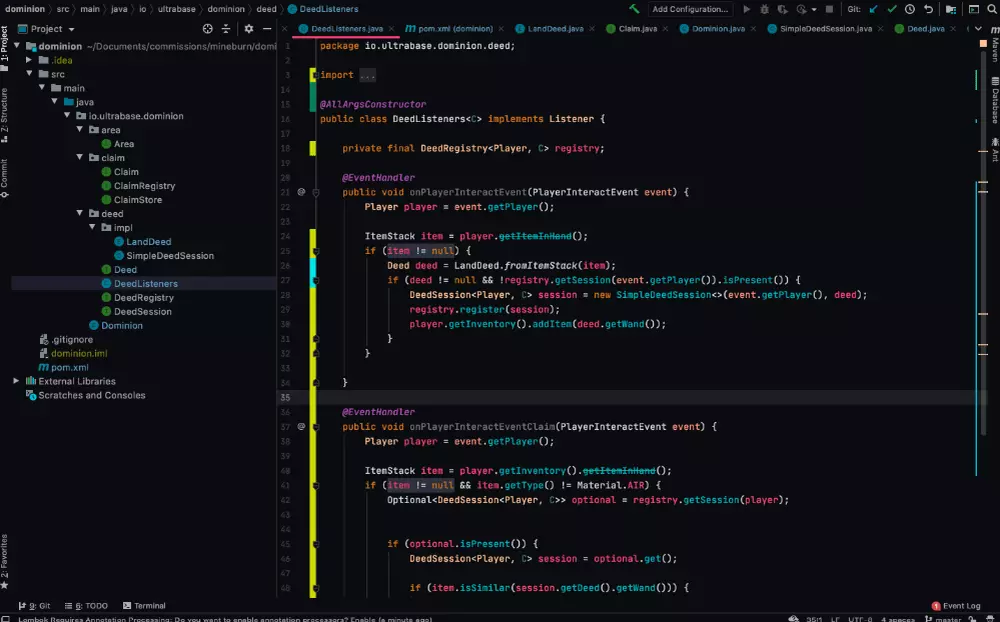Select ClaimStore in the project tree
Viewport: 1000px width, 622px height.
tap(138, 200)
